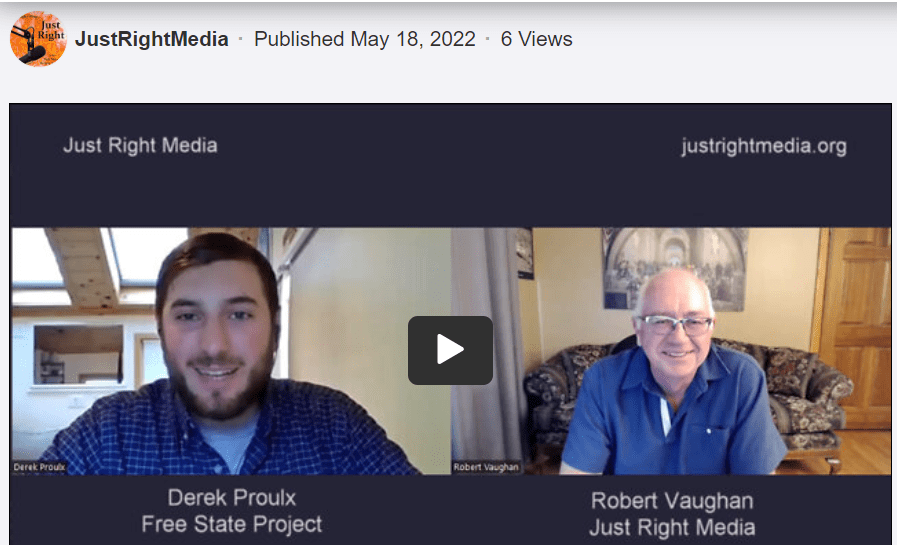This screenshot has width=897, height=545.
Task: Click the 'Published May 18, 2022' date text
Action: pos(365,39)
